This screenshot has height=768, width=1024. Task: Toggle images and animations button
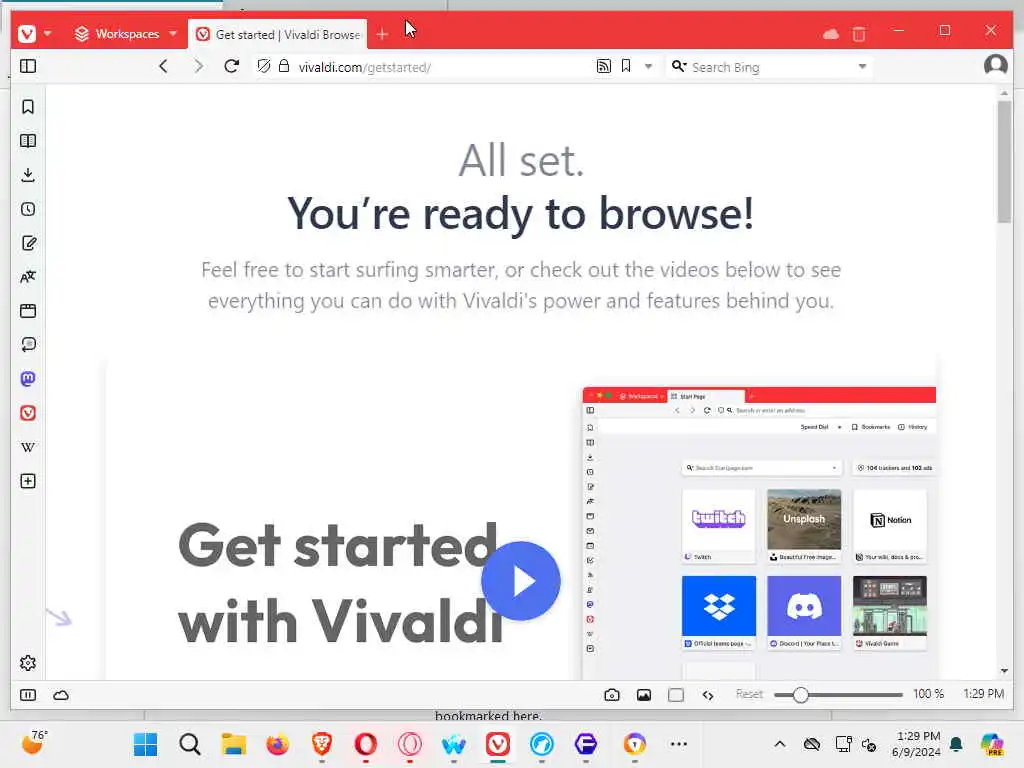(644, 695)
